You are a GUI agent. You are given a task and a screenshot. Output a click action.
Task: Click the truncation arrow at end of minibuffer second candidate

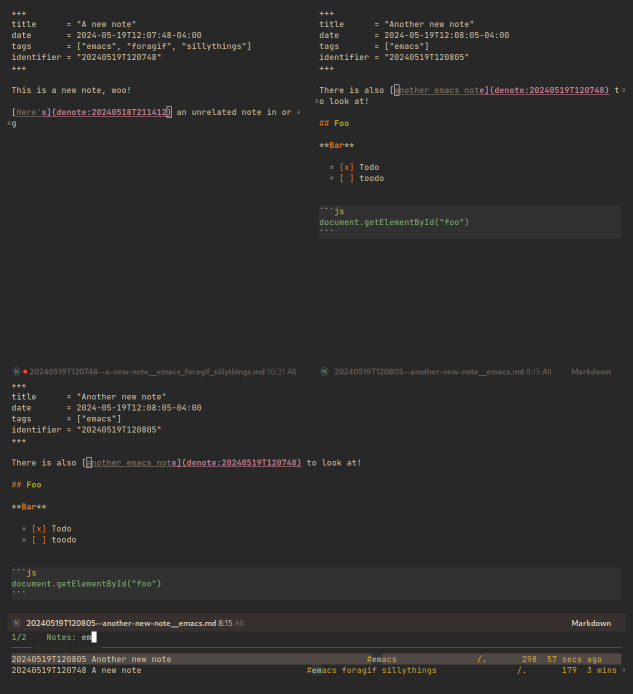point(624,670)
